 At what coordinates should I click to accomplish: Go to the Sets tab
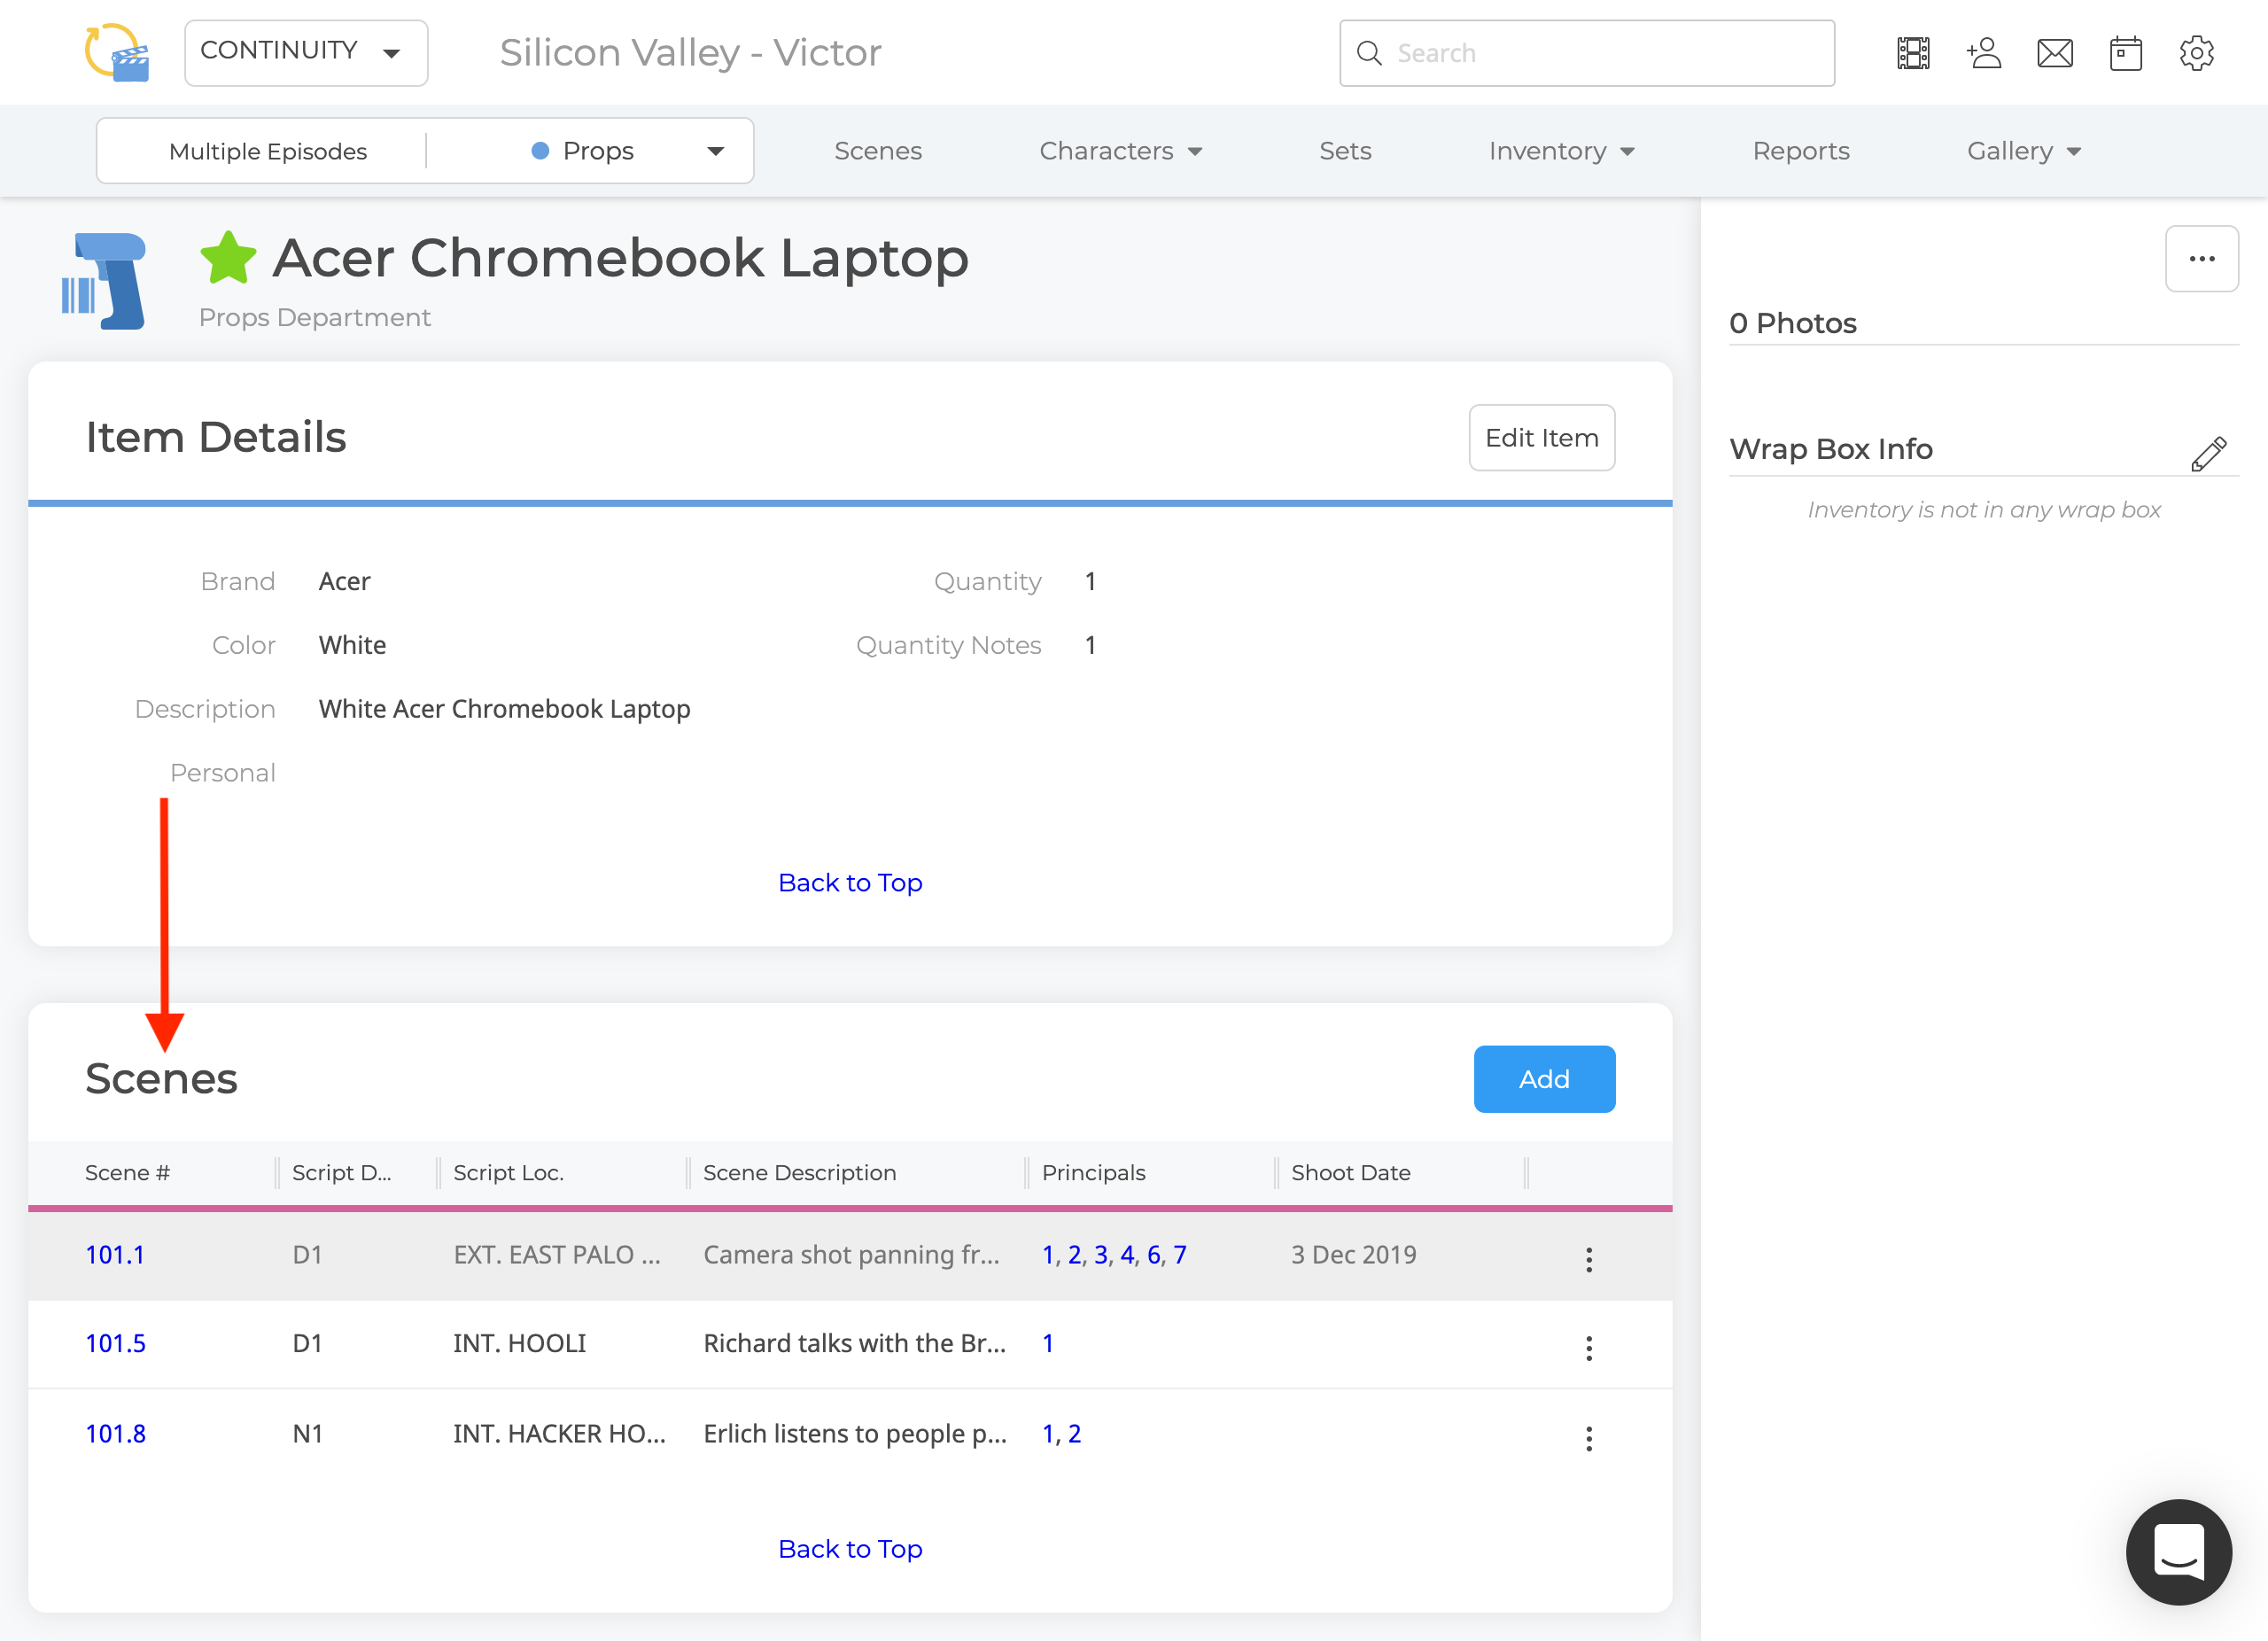(x=1345, y=151)
